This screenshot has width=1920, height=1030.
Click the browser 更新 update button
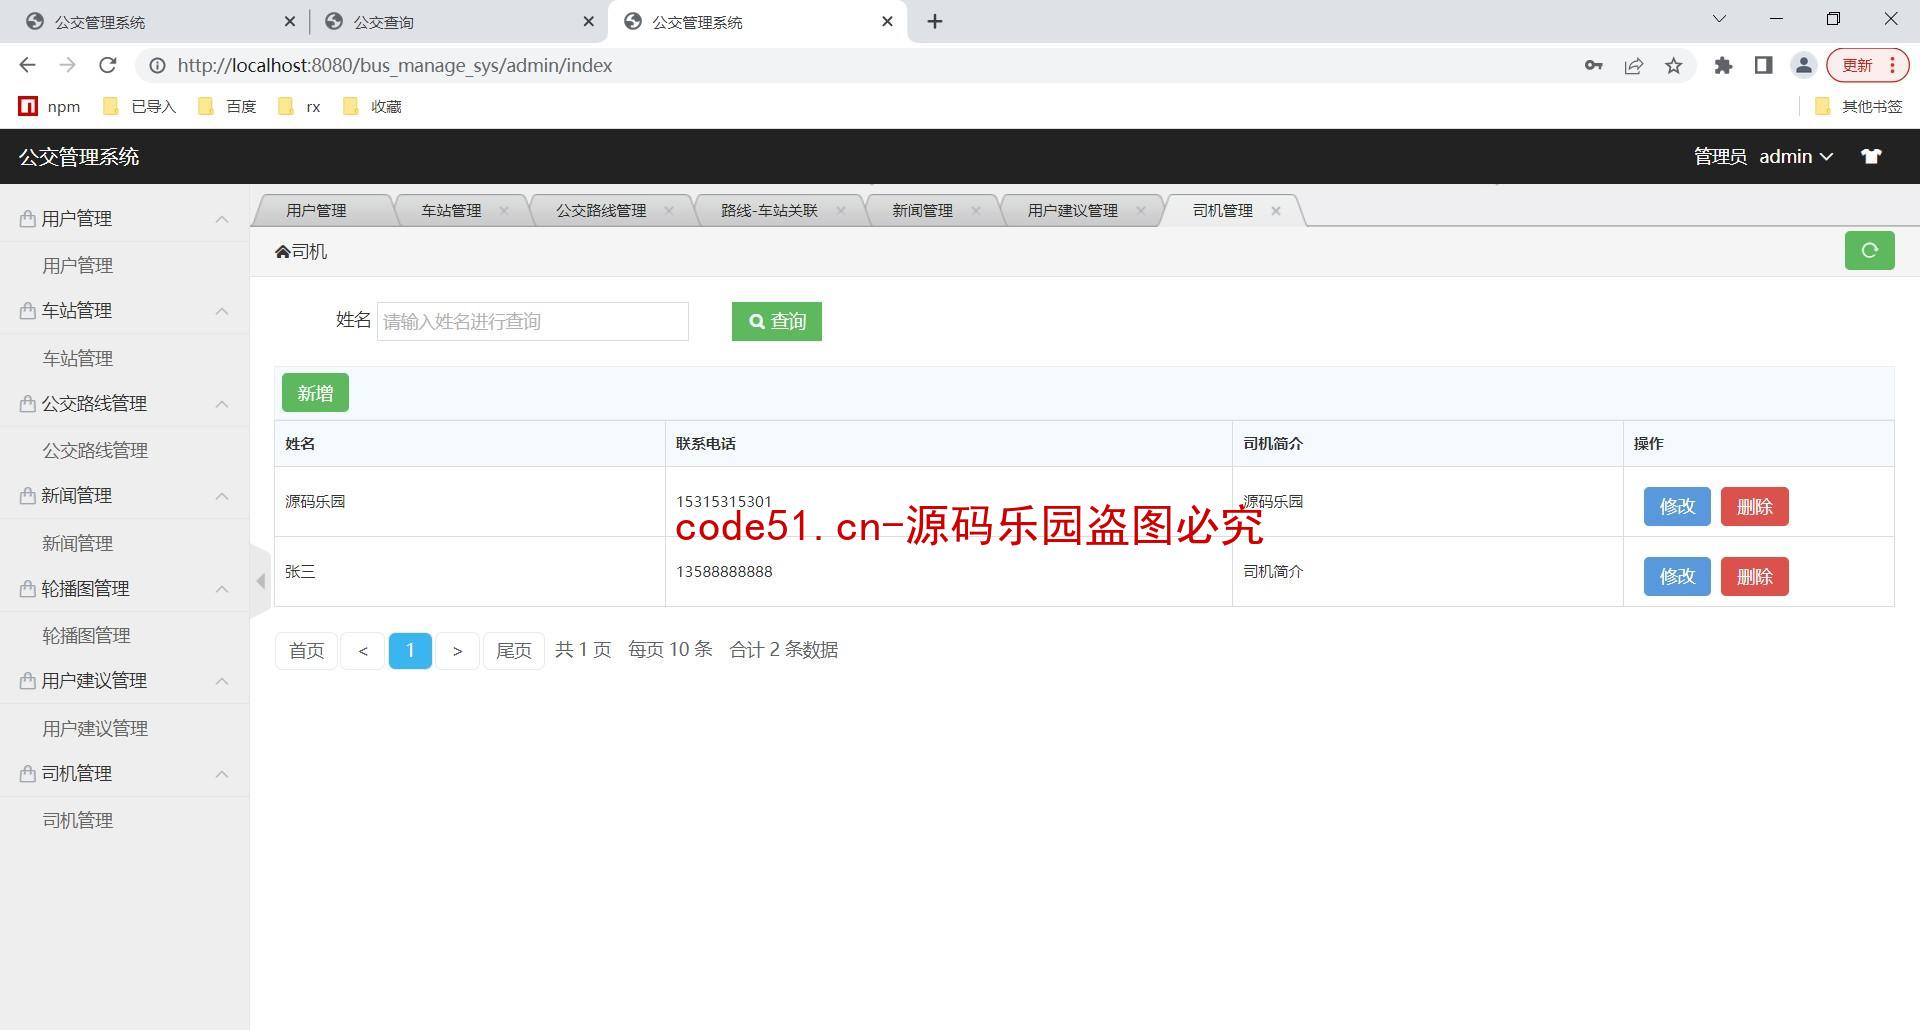coord(1868,66)
